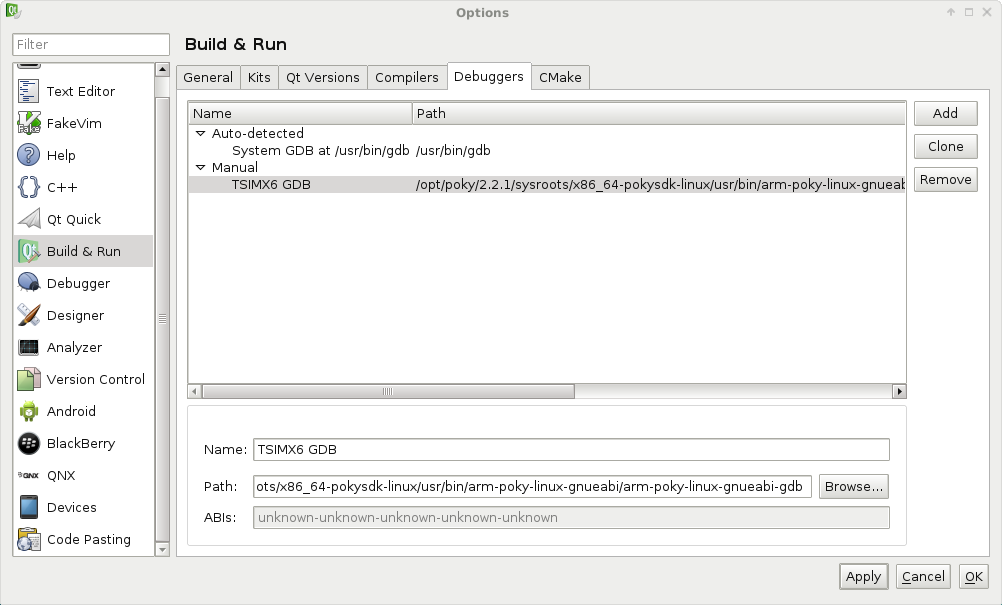This screenshot has width=1002, height=605.
Task: Open the QNX logo icon
Action: (x=28, y=475)
